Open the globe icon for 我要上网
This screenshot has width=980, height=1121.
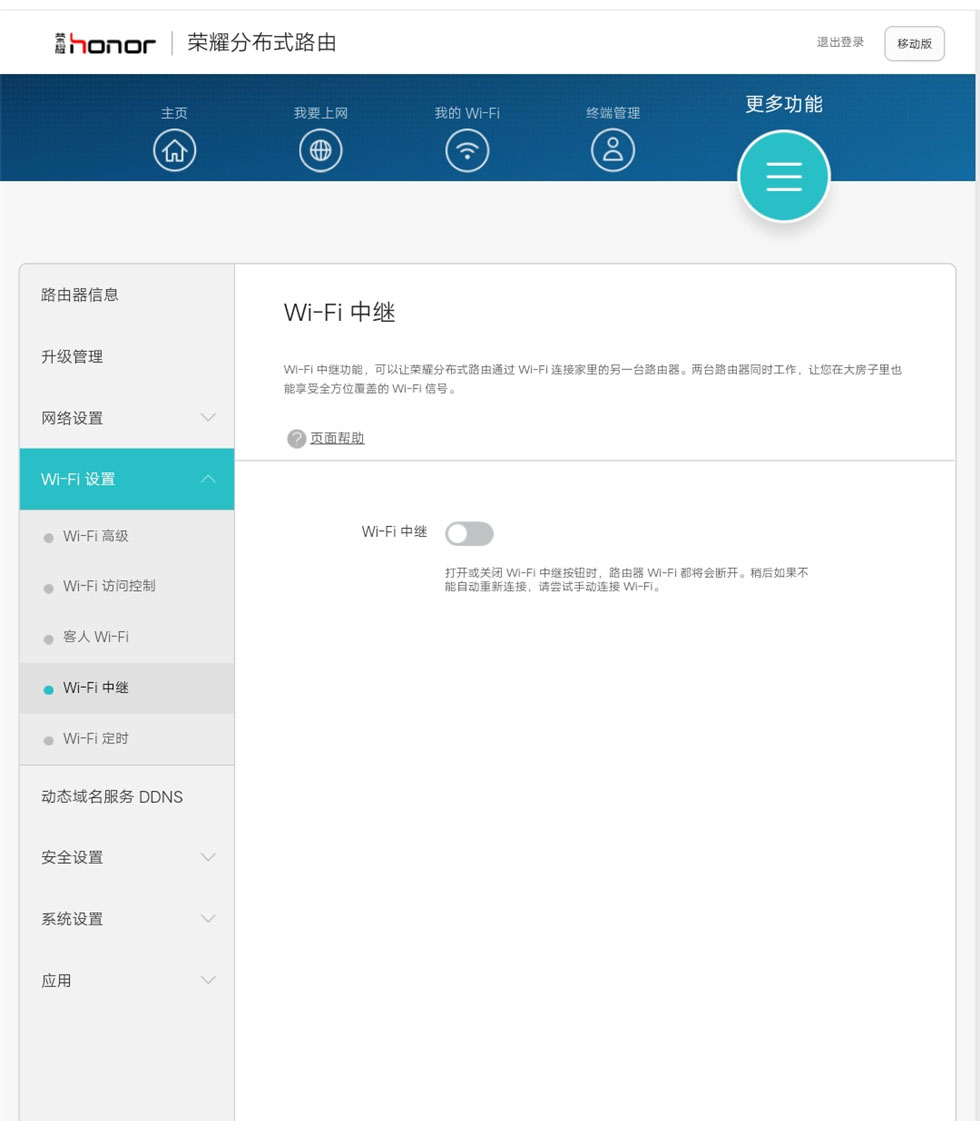(x=321, y=150)
